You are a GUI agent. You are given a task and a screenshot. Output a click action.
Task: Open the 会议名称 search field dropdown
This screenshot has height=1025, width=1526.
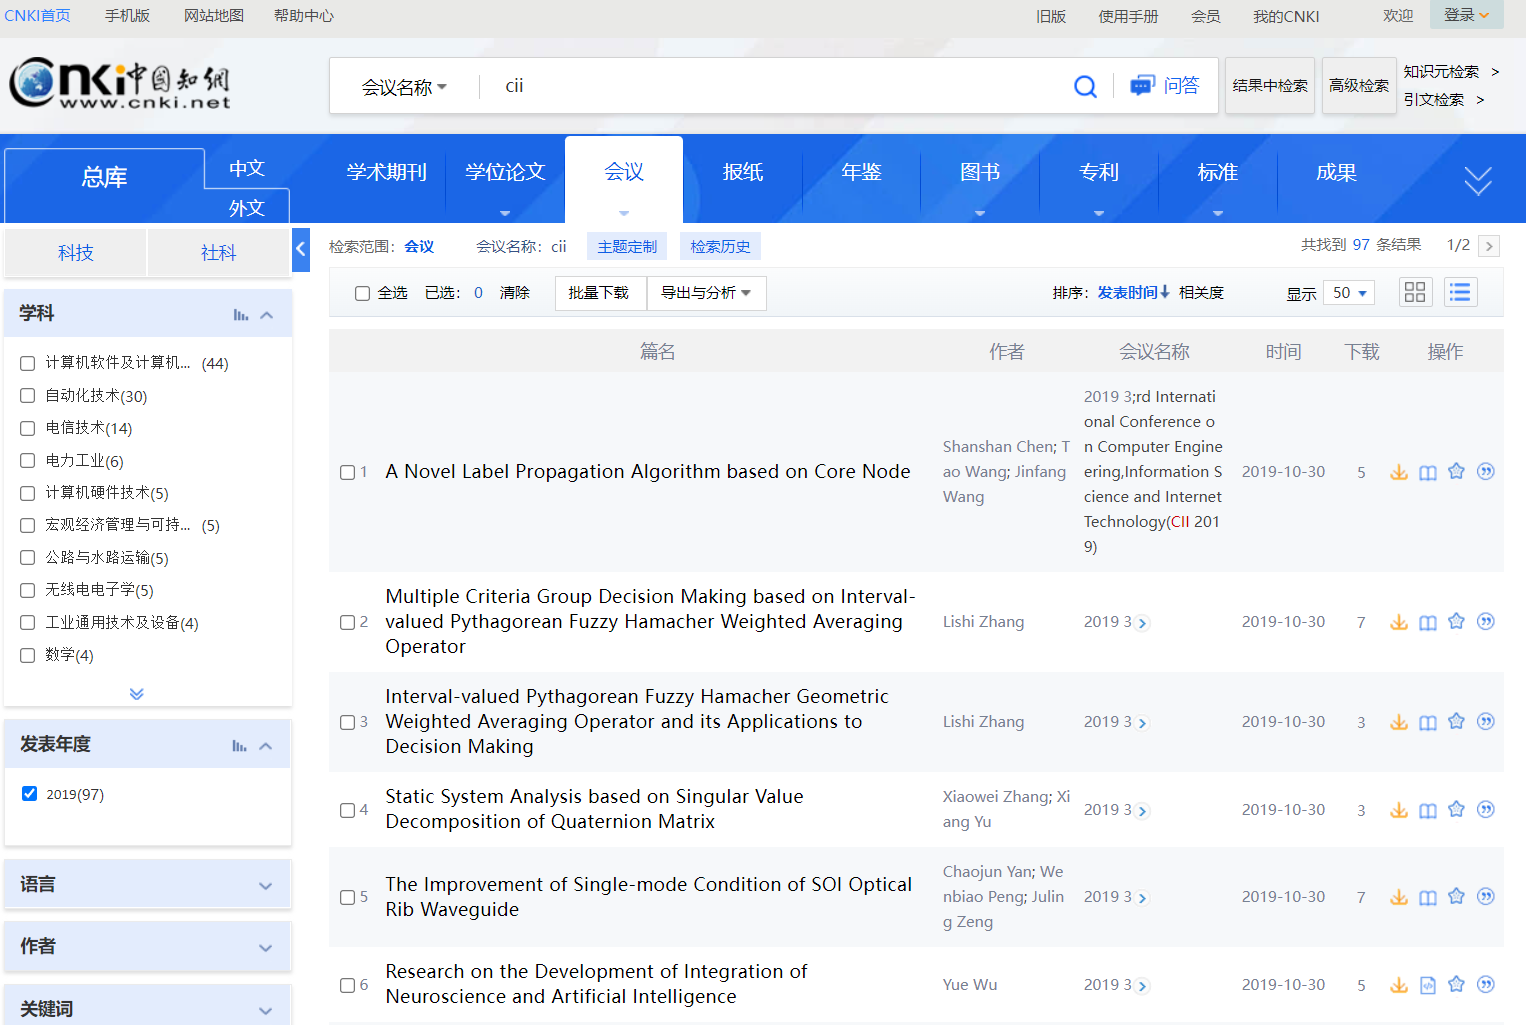pos(404,87)
